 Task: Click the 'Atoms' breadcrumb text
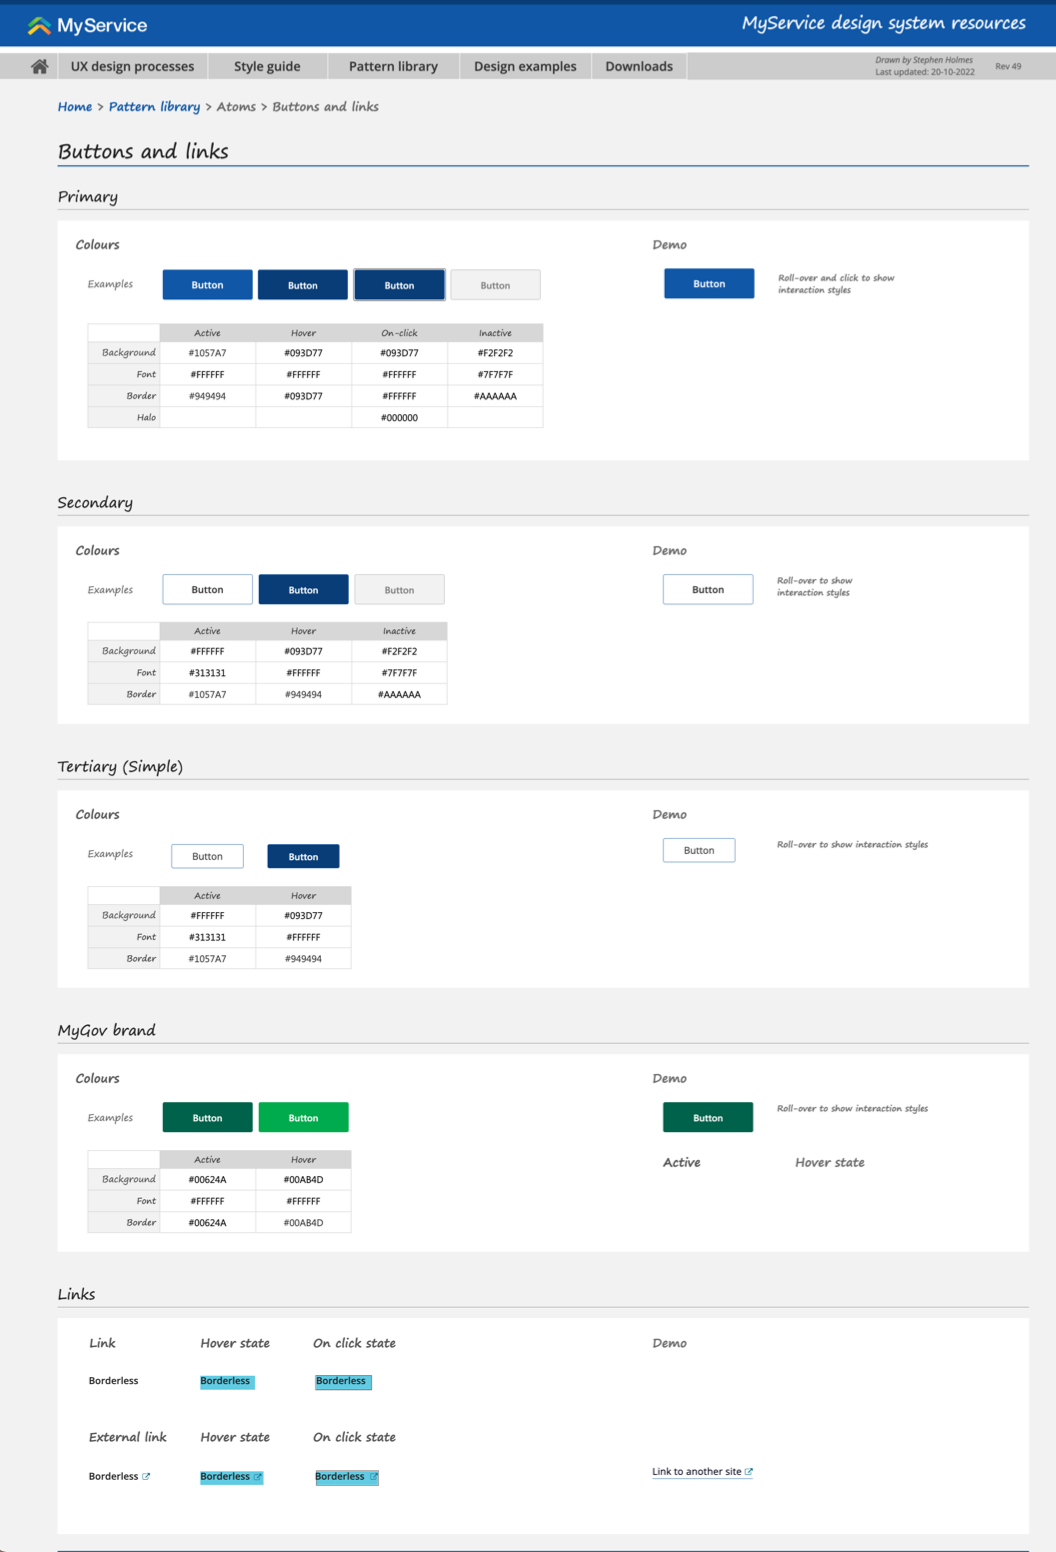point(236,106)
